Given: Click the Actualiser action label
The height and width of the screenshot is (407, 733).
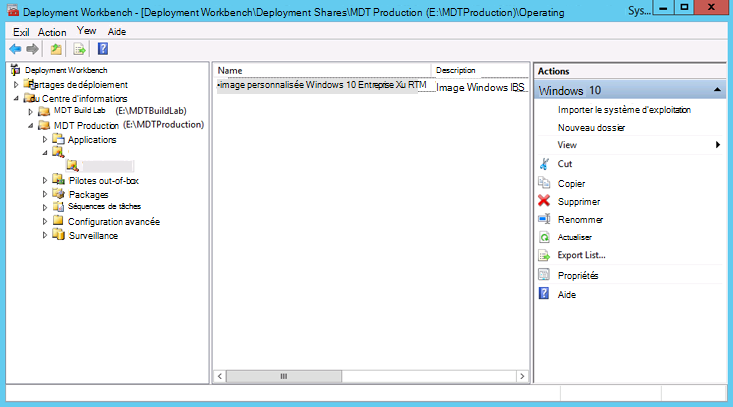Looking at the screenshot, I should [x=575, y=237].
